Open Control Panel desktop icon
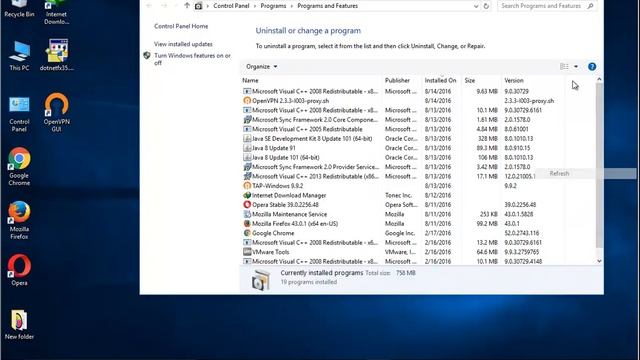This screenshot has height=360, width=640. pyautogui.click(x=19, y=114)
